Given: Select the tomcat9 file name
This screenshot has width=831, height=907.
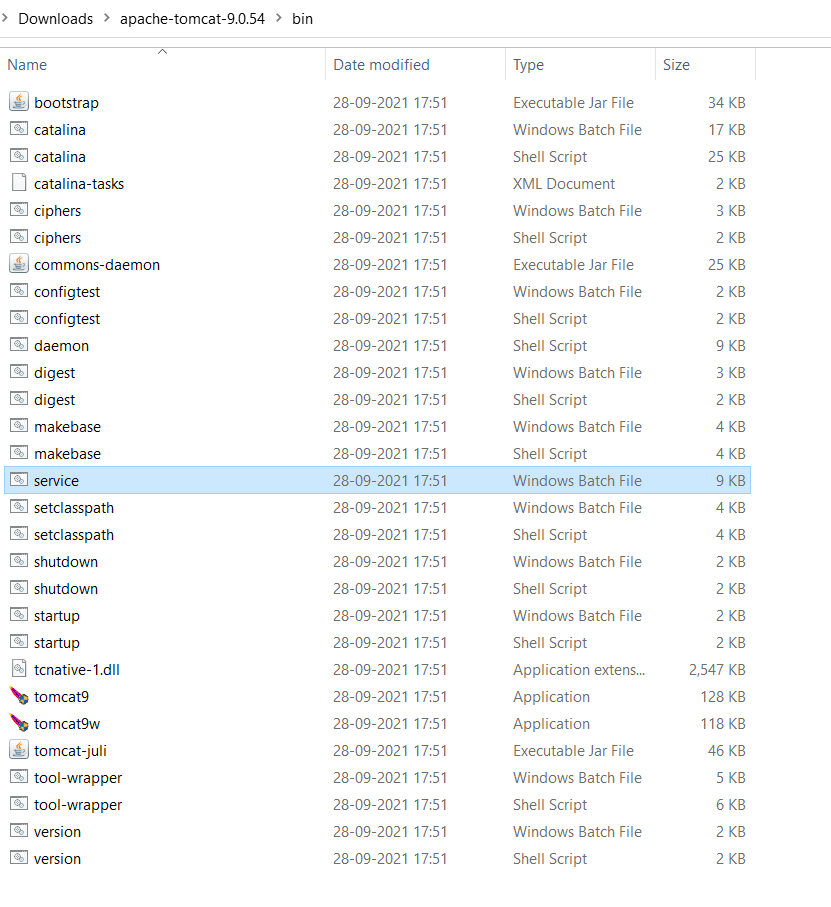Looking at the screenshot, I should (61, 696).
